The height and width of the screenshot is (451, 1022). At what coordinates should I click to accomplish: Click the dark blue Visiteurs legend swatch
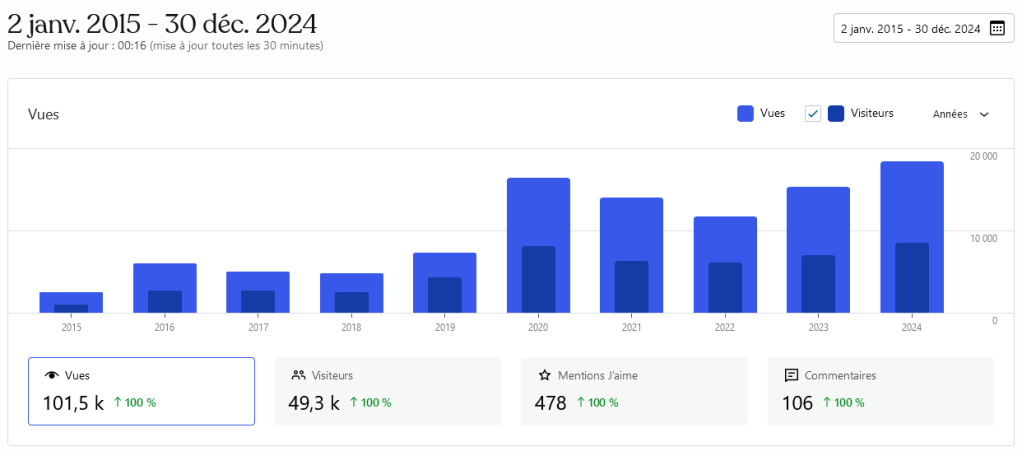[x=836, y=114]
